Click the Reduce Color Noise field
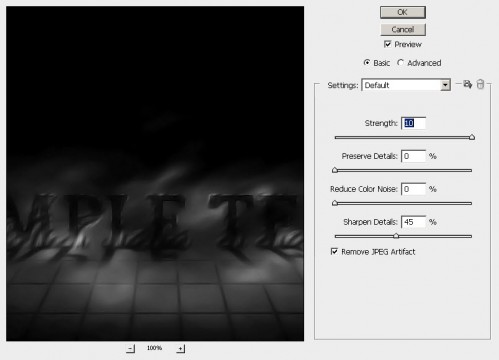Viewport: 499px width, 360px height. 413,189
